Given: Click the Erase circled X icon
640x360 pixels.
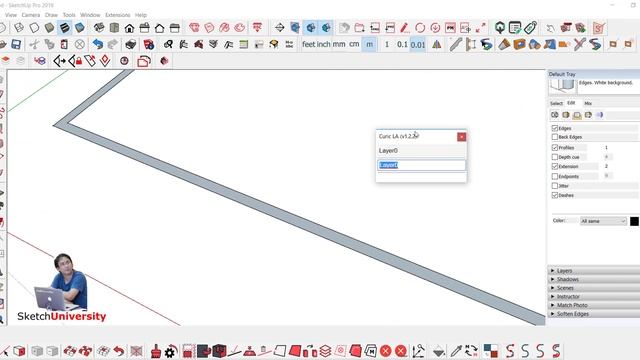Looking at the screenshot, I should point(80,44).
